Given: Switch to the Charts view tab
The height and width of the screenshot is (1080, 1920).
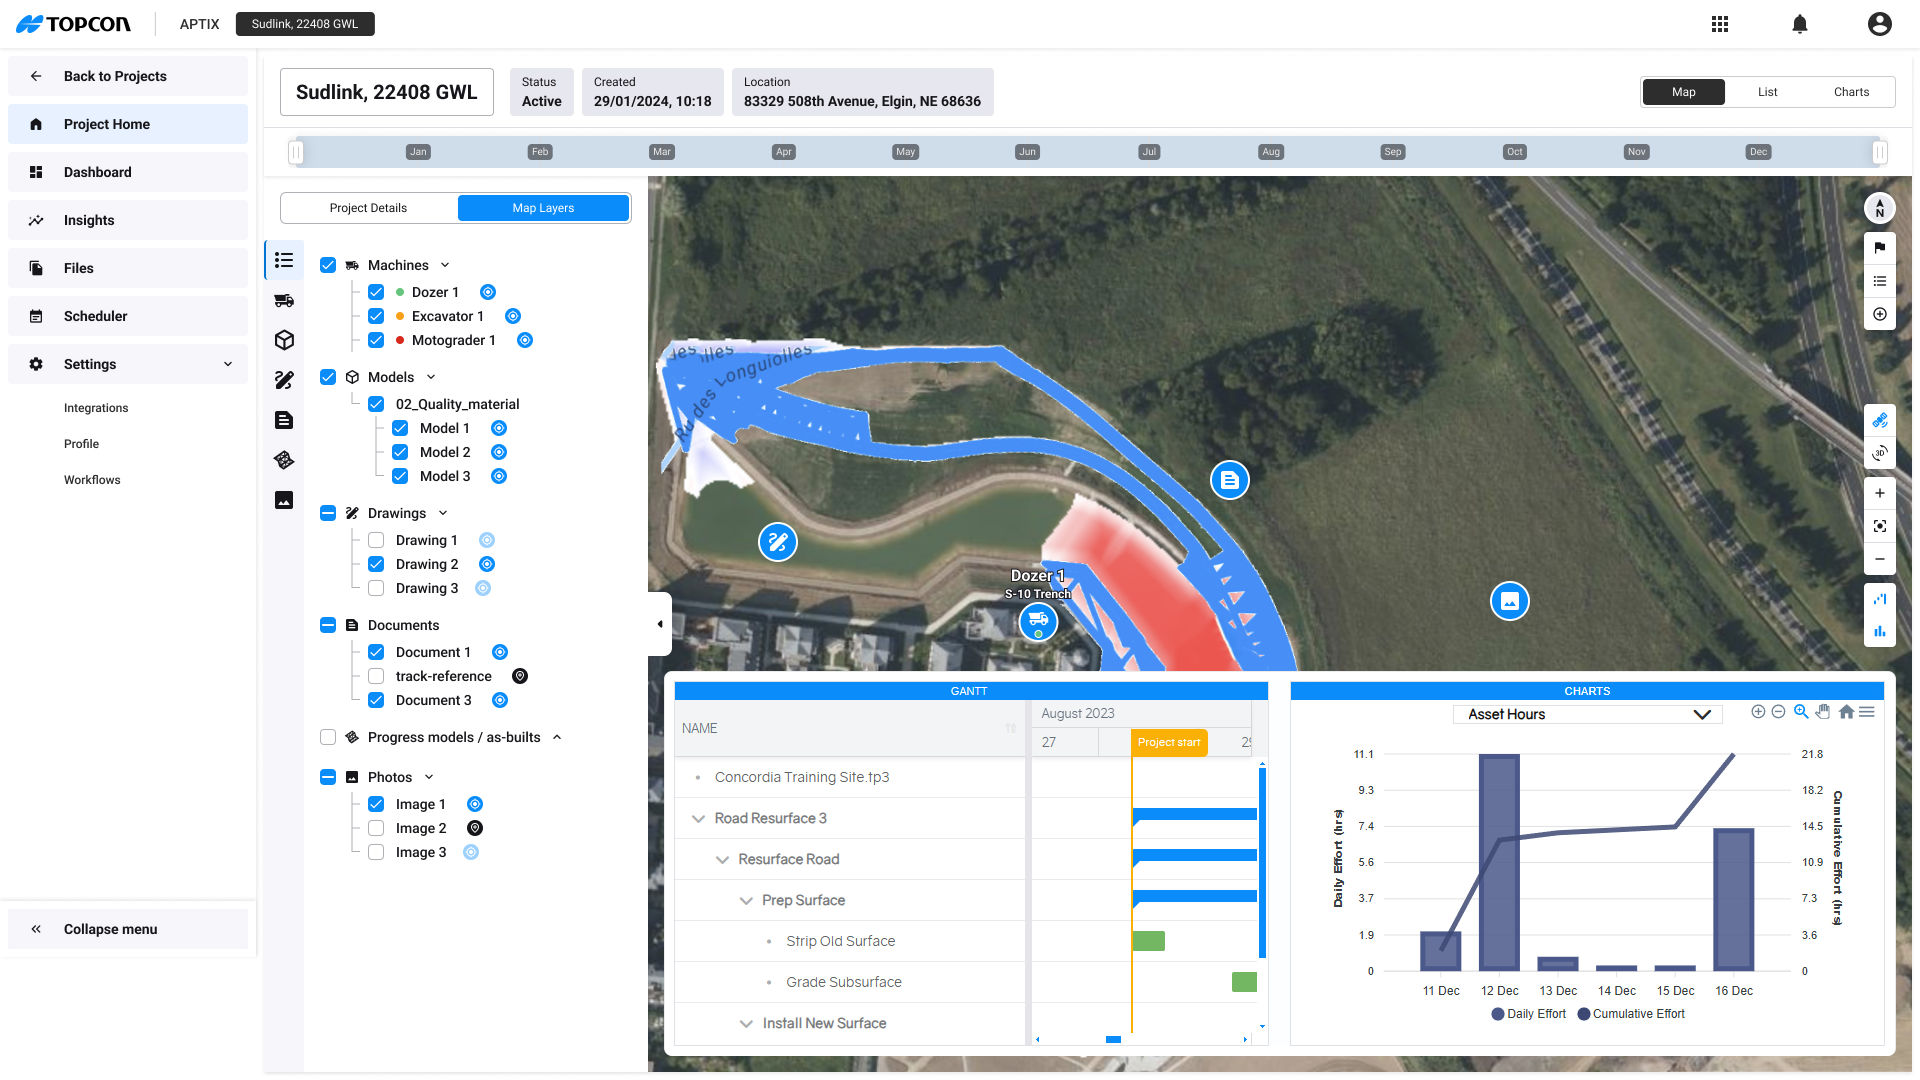Looking at the screenshot, I should pyautogui.click(x=1851, y=92).
